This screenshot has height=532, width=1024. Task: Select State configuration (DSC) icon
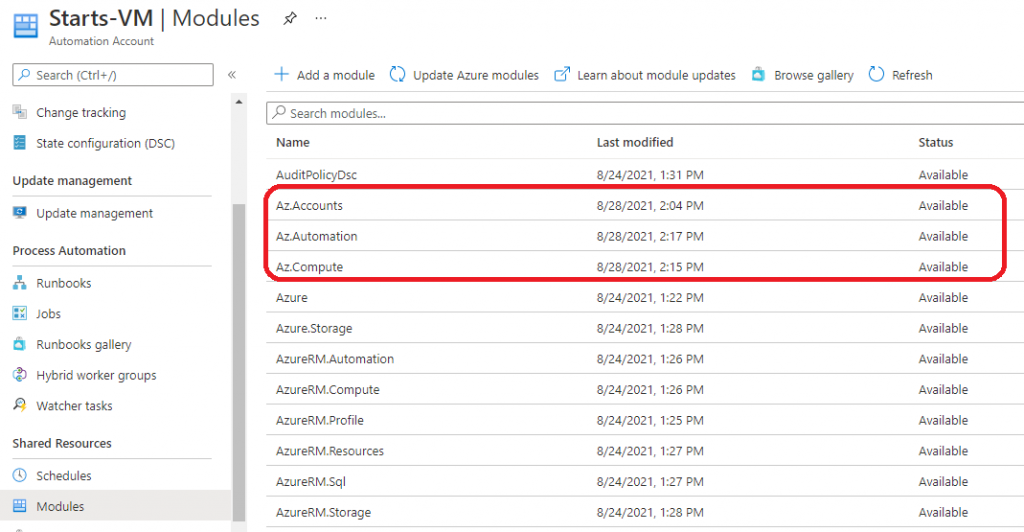coord(20,143)
